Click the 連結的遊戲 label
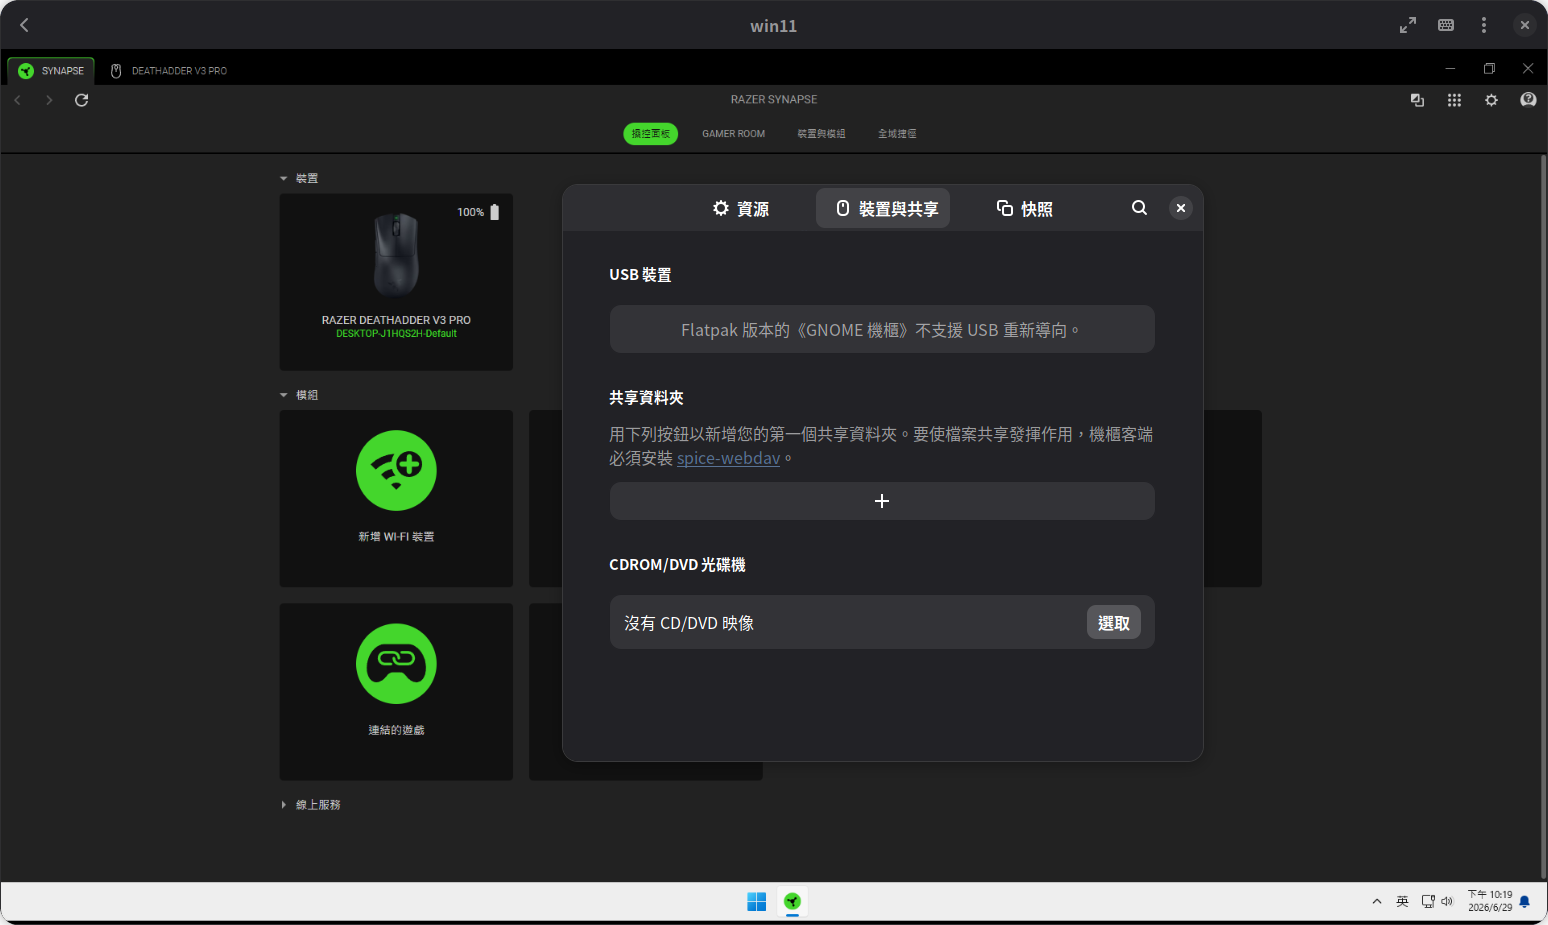The width and height of the screenshot is (1548, 925). point(396,731)
